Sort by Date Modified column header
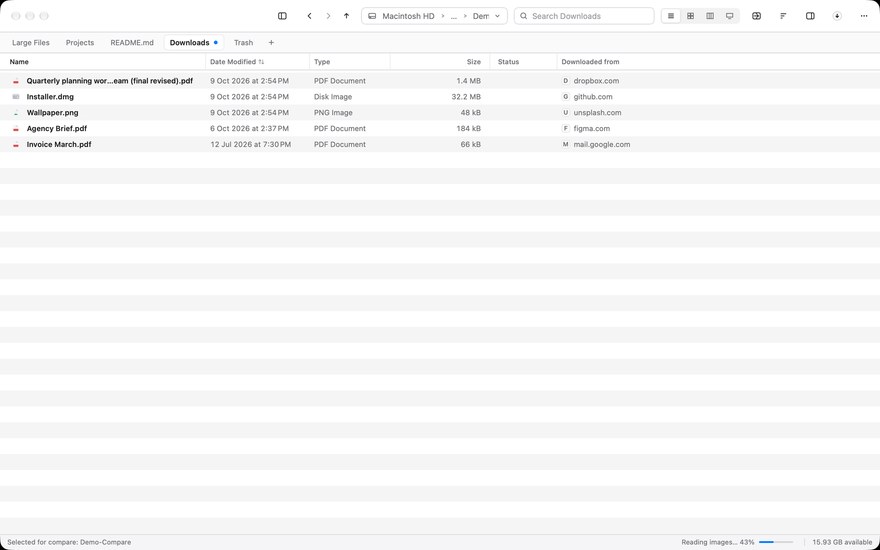 click(258, 62)
